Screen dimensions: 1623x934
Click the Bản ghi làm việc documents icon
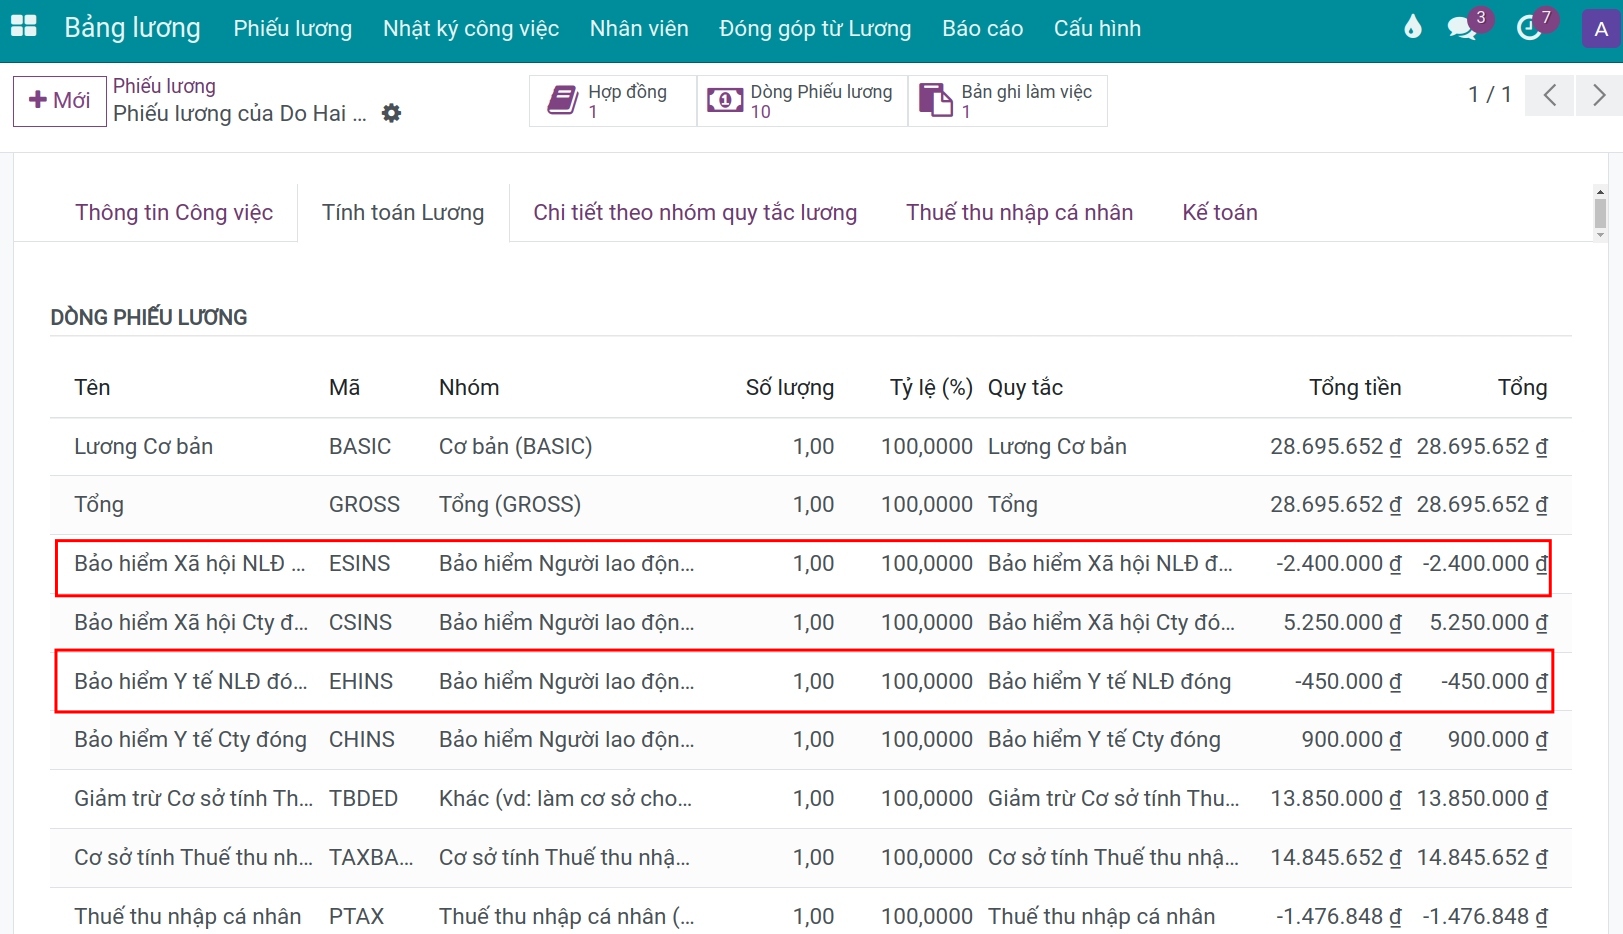tap(936, 100)
